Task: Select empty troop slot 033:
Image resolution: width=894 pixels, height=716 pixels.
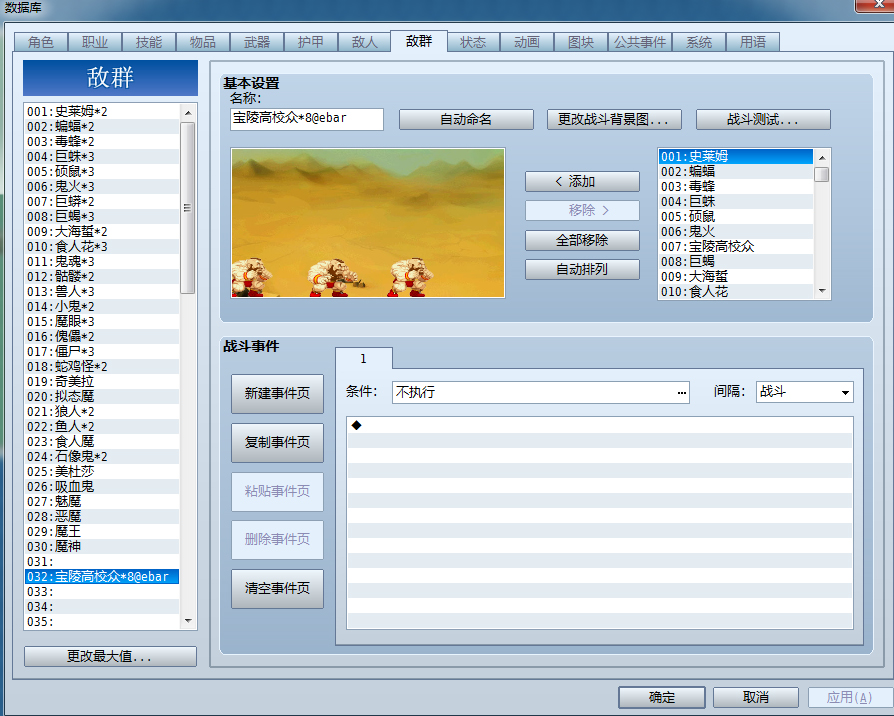Action: click(x=102, y=592)
